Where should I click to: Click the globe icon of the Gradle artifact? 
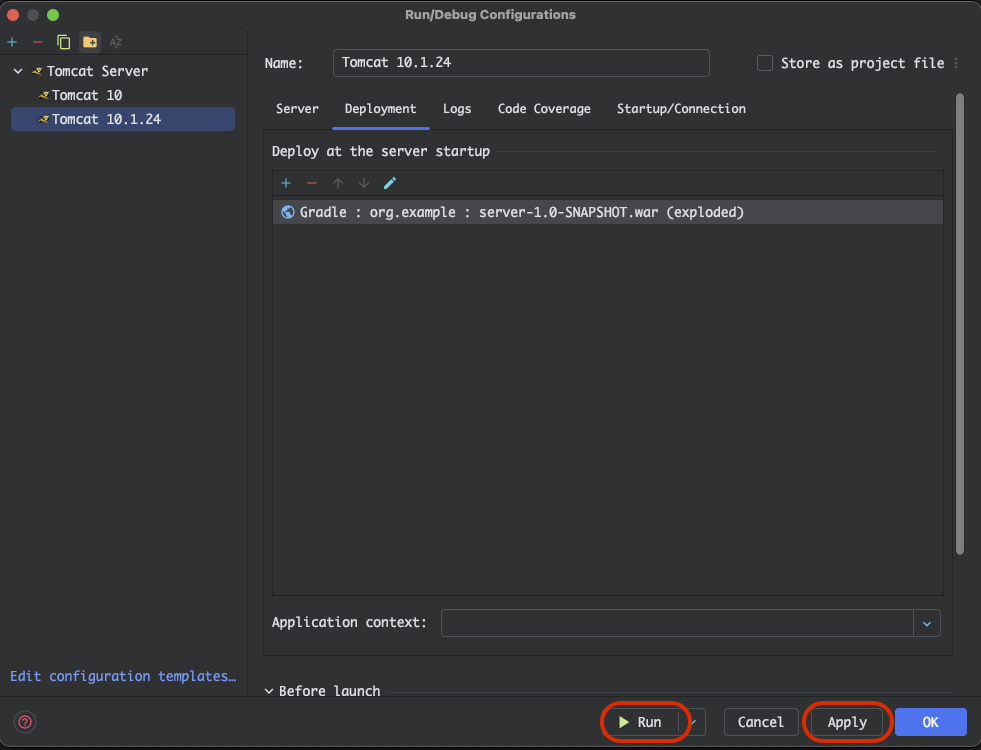click(288, 212)
